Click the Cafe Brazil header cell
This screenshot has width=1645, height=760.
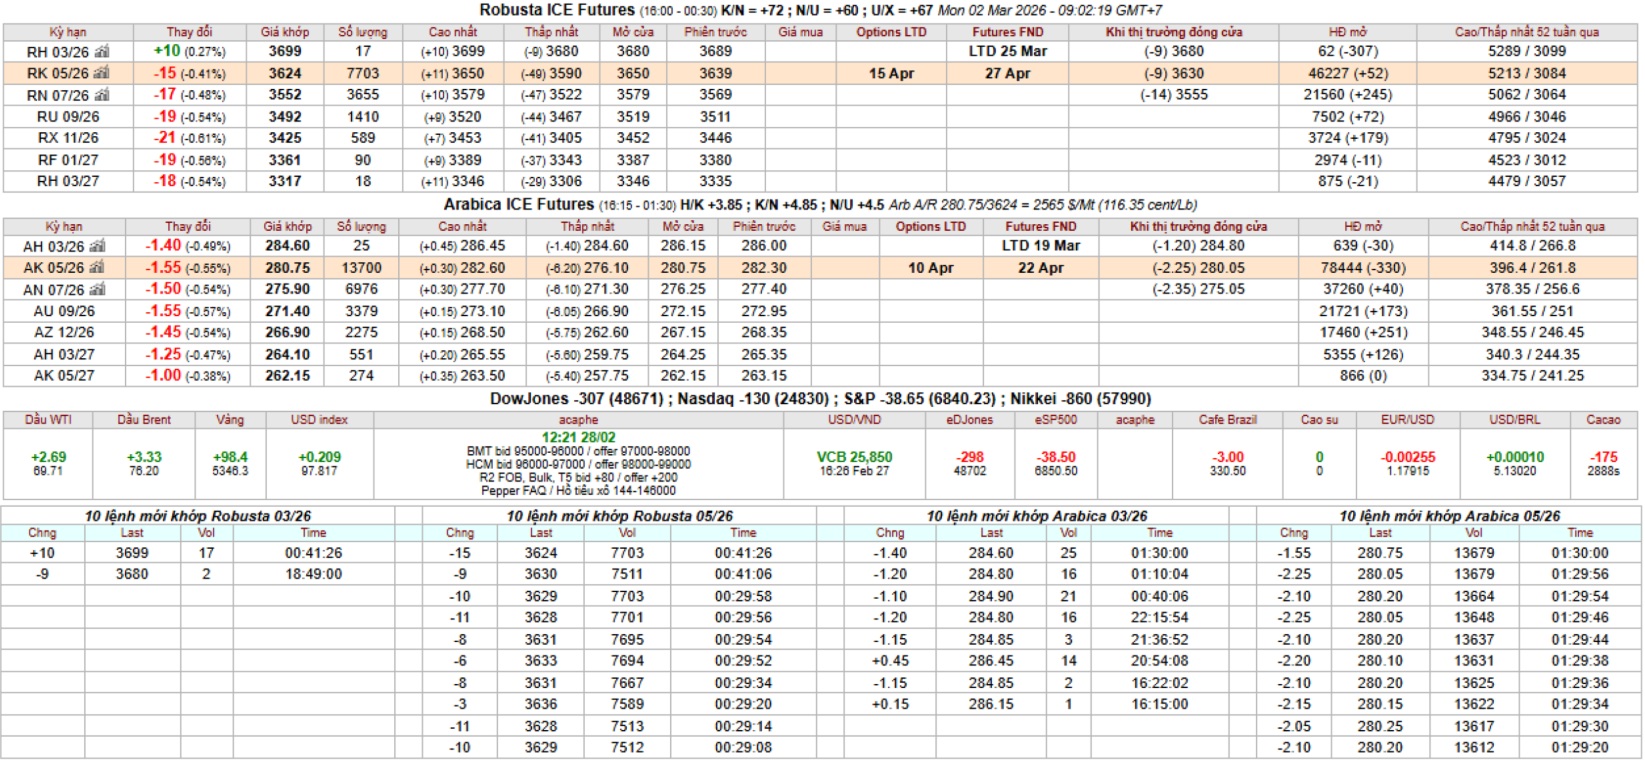1227,420
